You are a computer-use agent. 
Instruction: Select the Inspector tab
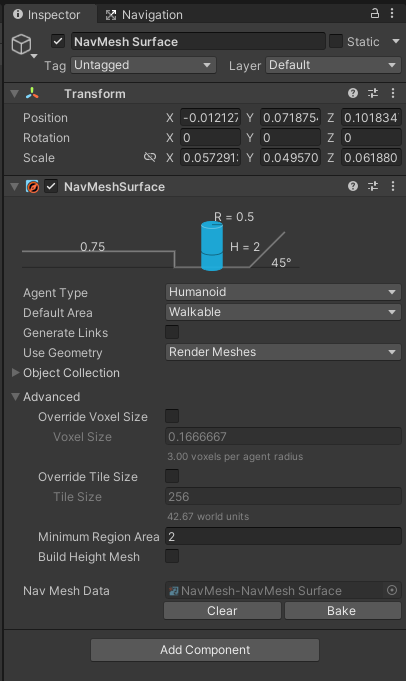pyautogui.click(x=47, y=15)
